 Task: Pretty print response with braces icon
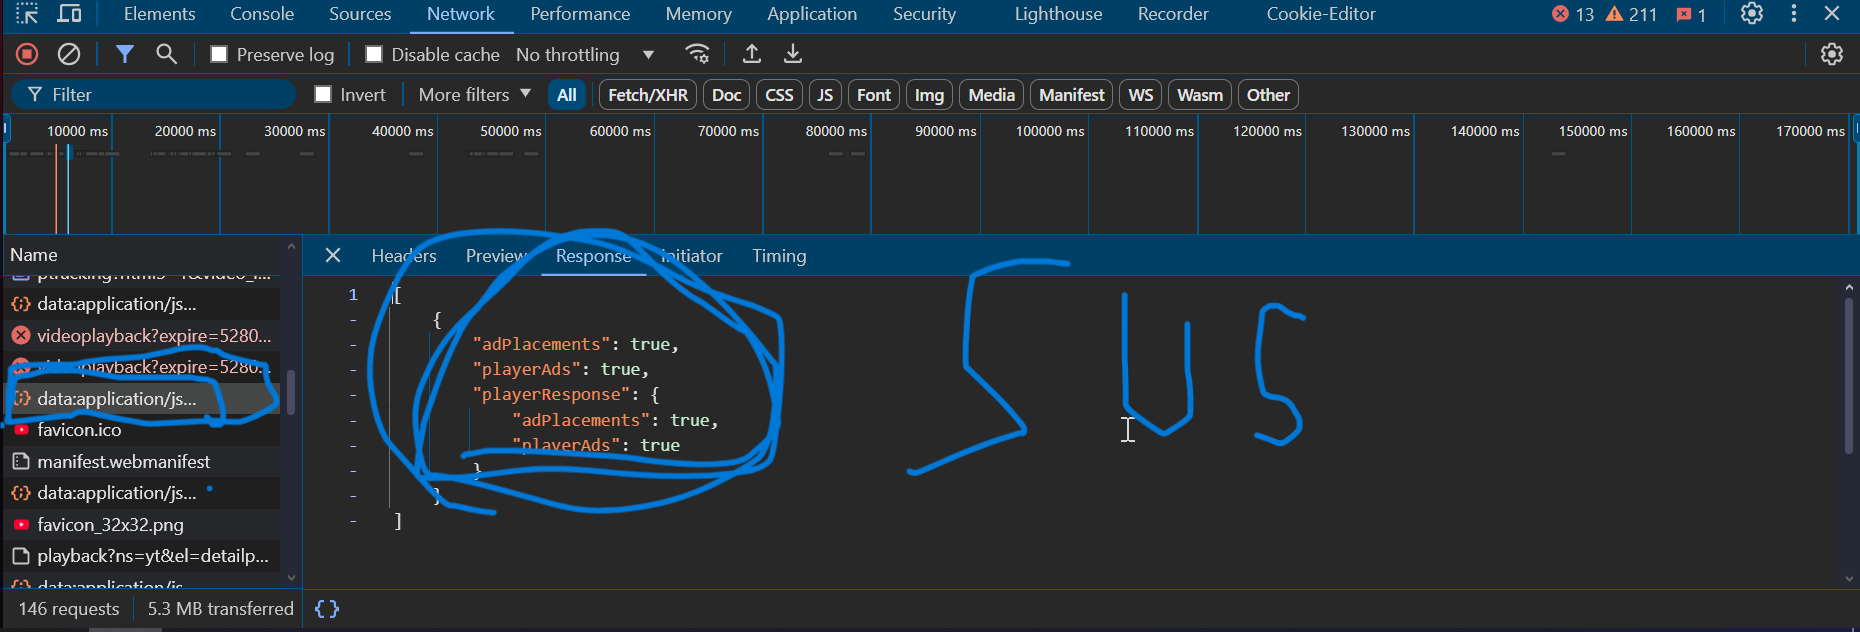tap(327, 609)
